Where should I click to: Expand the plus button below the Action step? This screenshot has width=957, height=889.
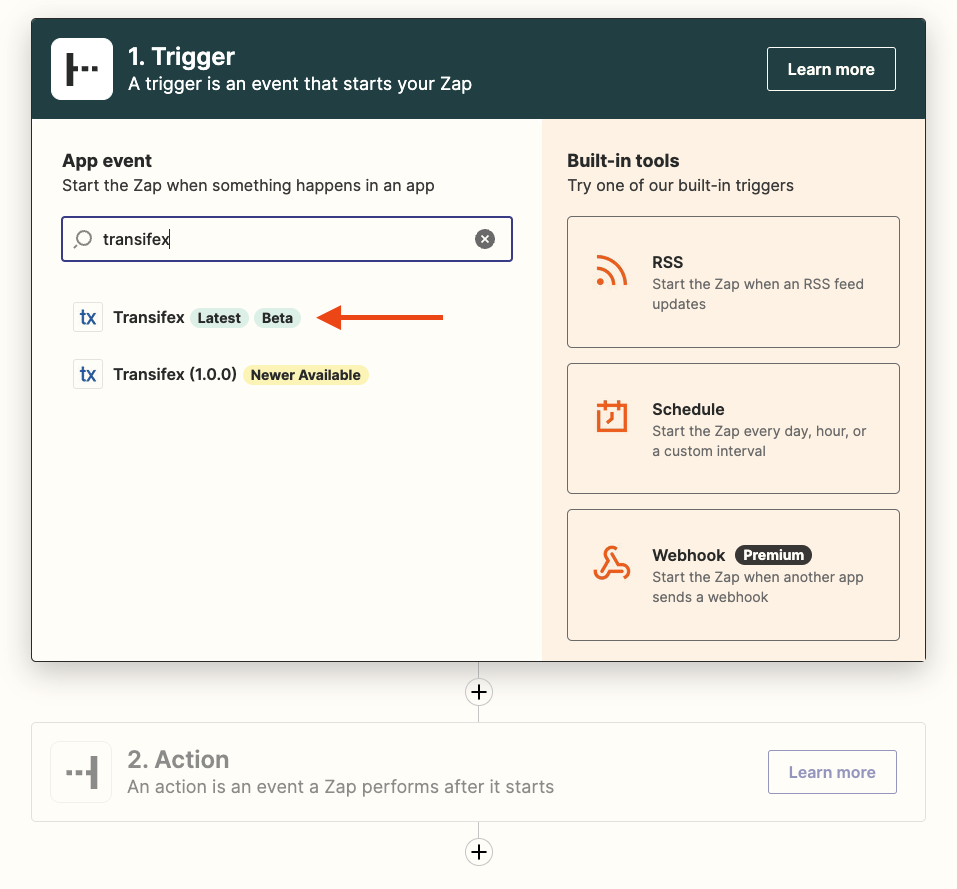(478, 851)
